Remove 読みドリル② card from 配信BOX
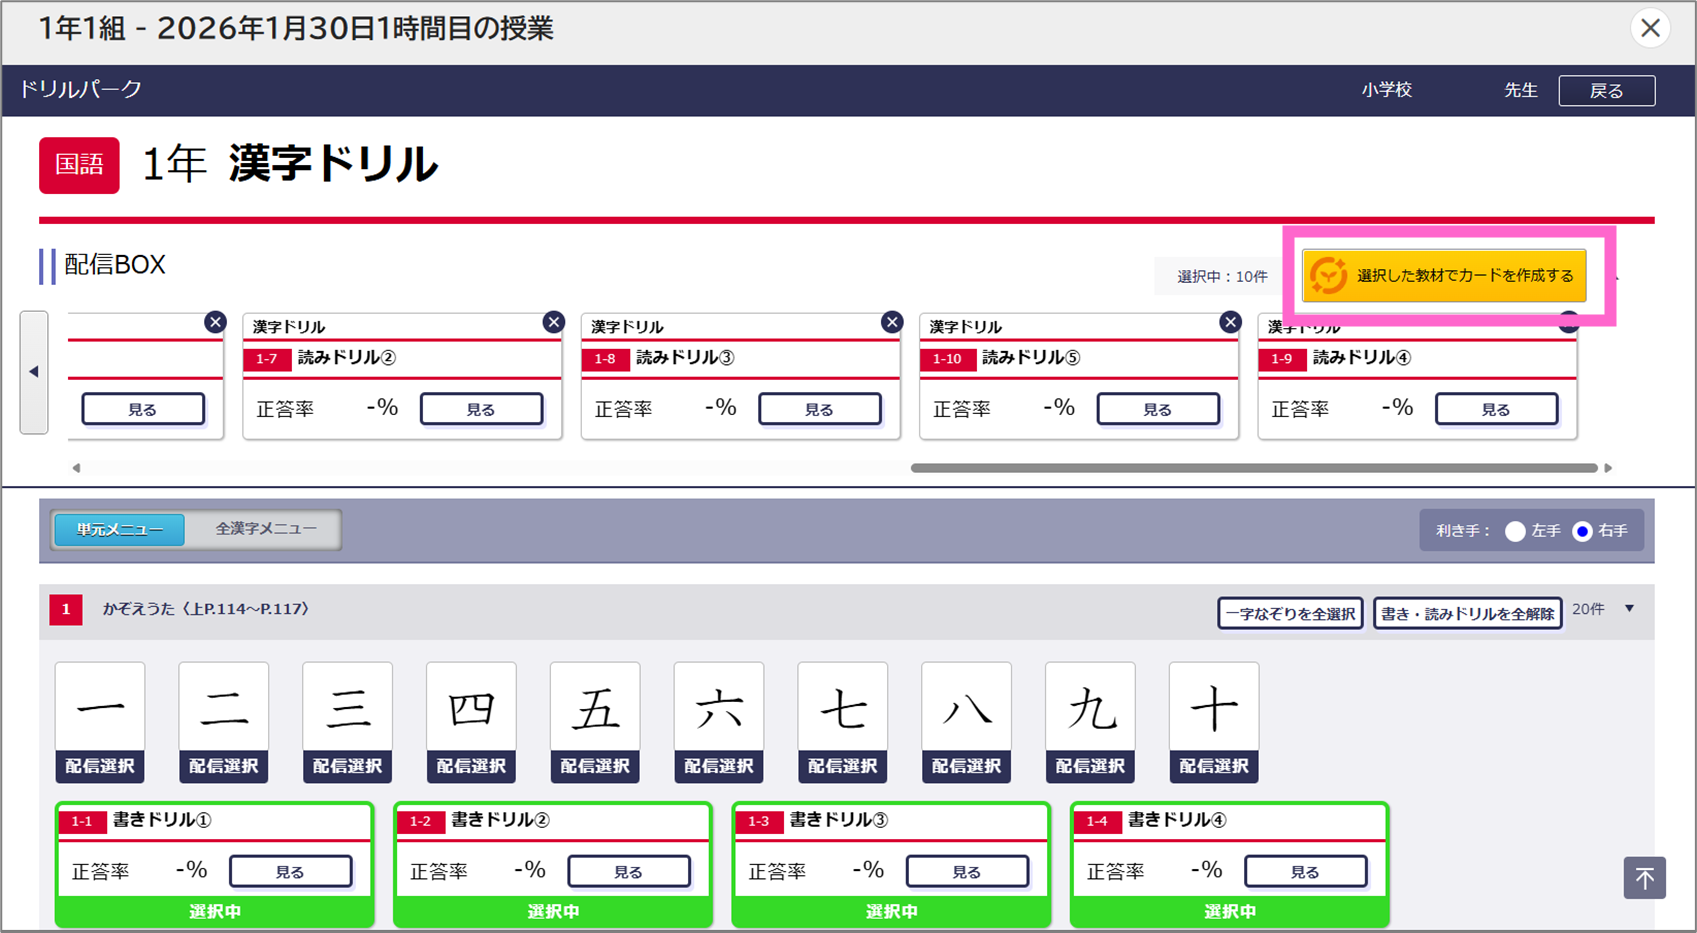 [x=553, y=322]
